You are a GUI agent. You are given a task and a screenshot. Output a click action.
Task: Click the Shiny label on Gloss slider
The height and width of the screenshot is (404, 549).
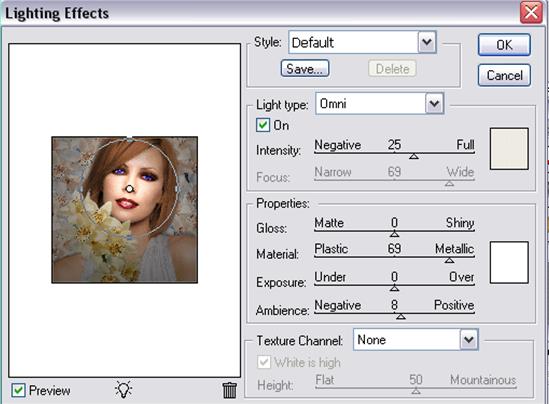[x=460, y=223]
